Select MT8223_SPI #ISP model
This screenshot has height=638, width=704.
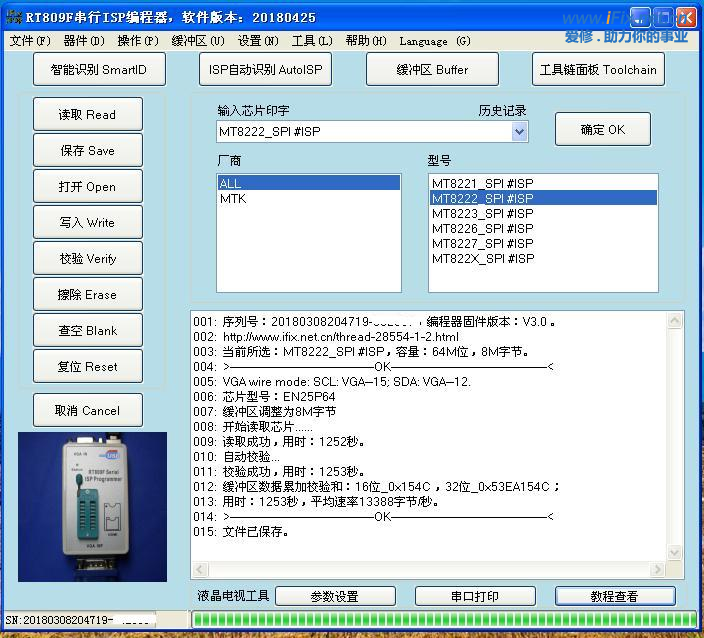coord(543,213)
